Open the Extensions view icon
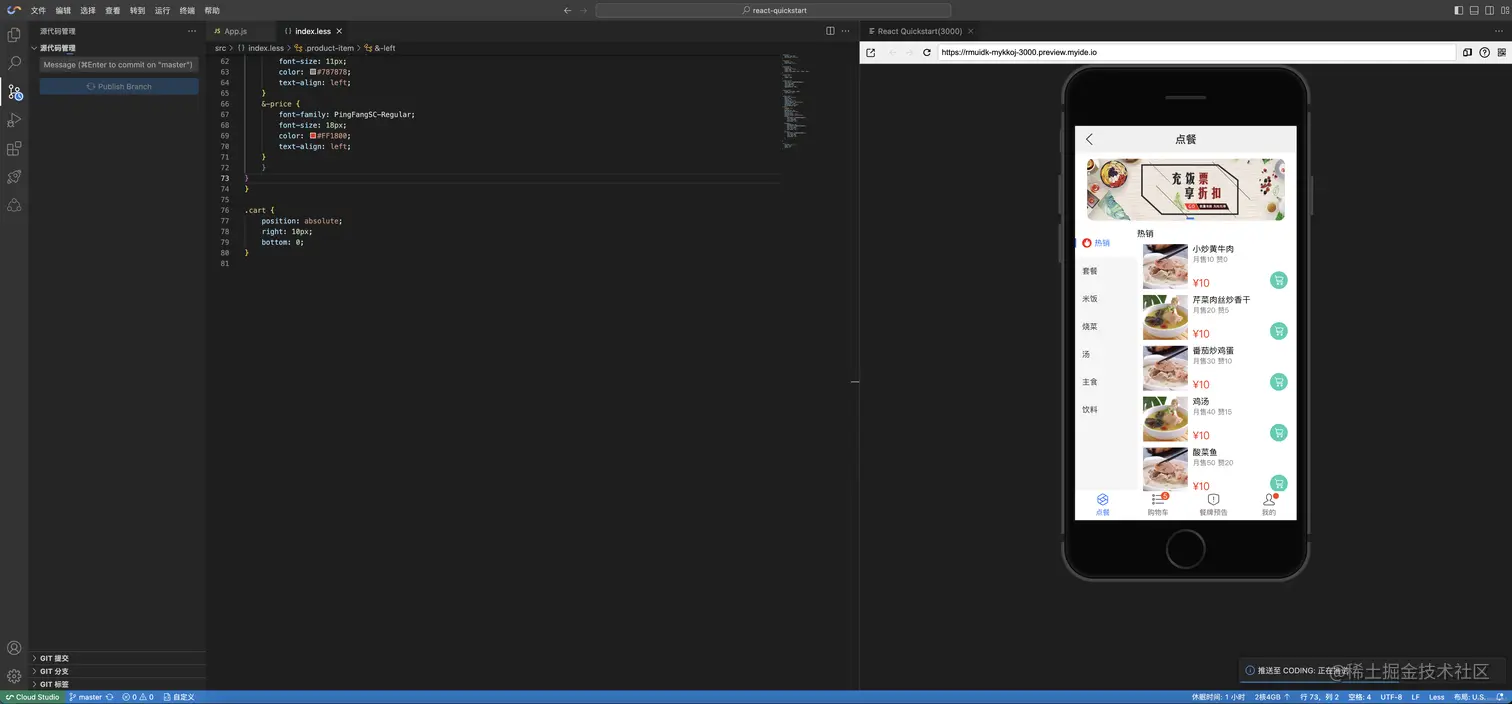1512x704 pixels. coord(14,149)
